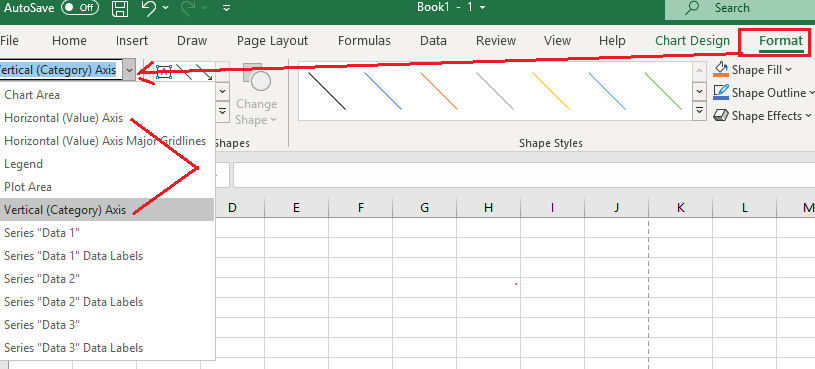This screenshot has width=815, height=369.
Task: Expand the Shape Styles gallery More button
Action: pos(700,111)
